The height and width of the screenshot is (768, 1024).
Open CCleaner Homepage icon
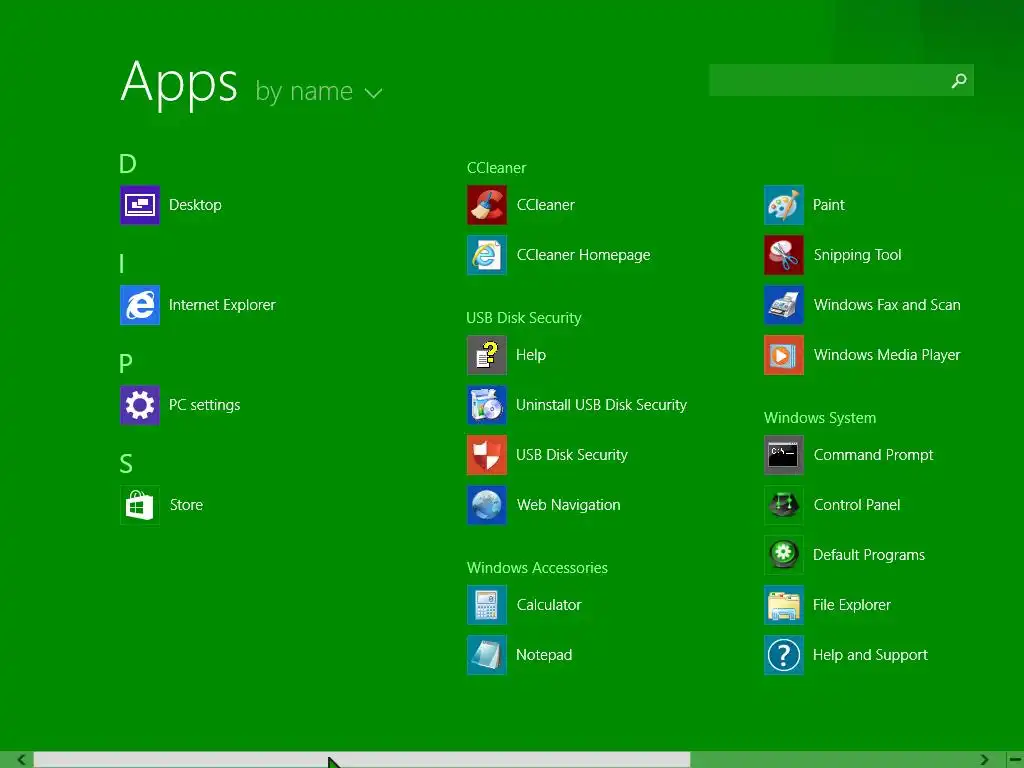click(487, 255)
